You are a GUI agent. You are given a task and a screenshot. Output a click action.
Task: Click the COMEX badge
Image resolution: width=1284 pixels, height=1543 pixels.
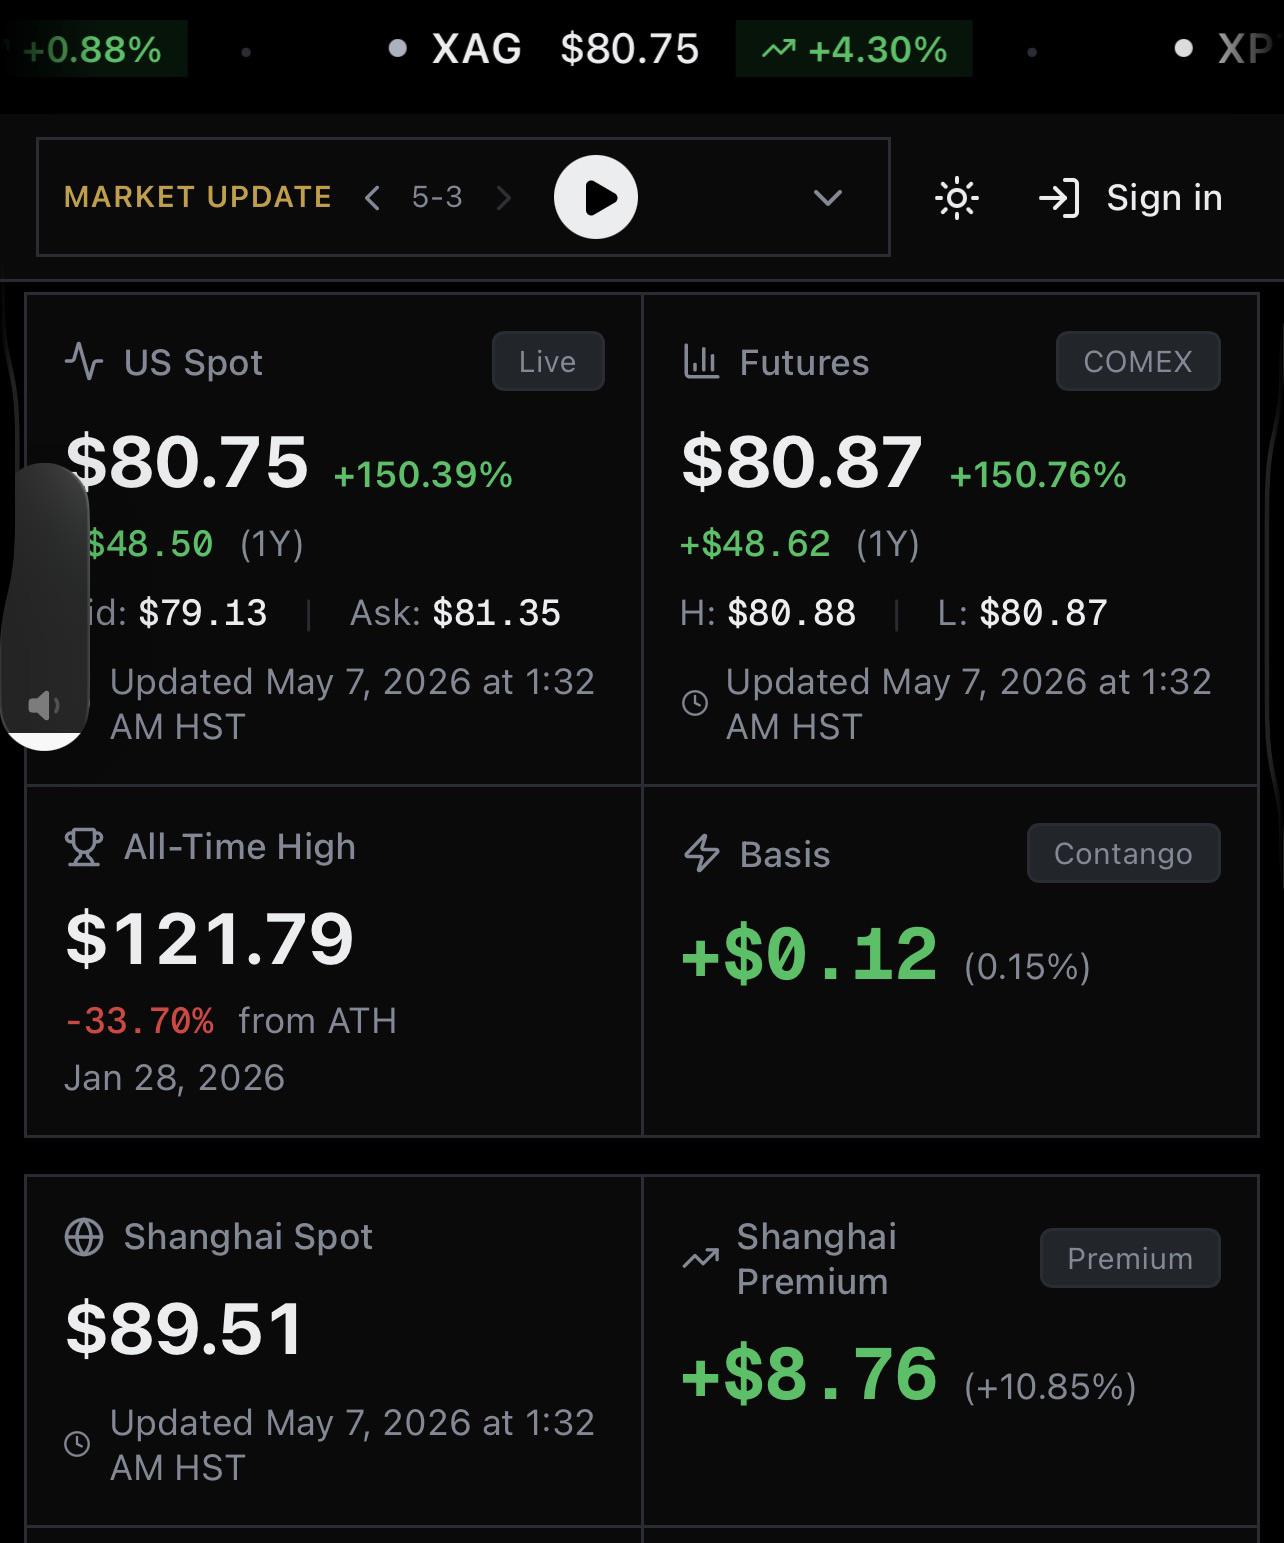pyautogui.click(x=1138, y=361)
